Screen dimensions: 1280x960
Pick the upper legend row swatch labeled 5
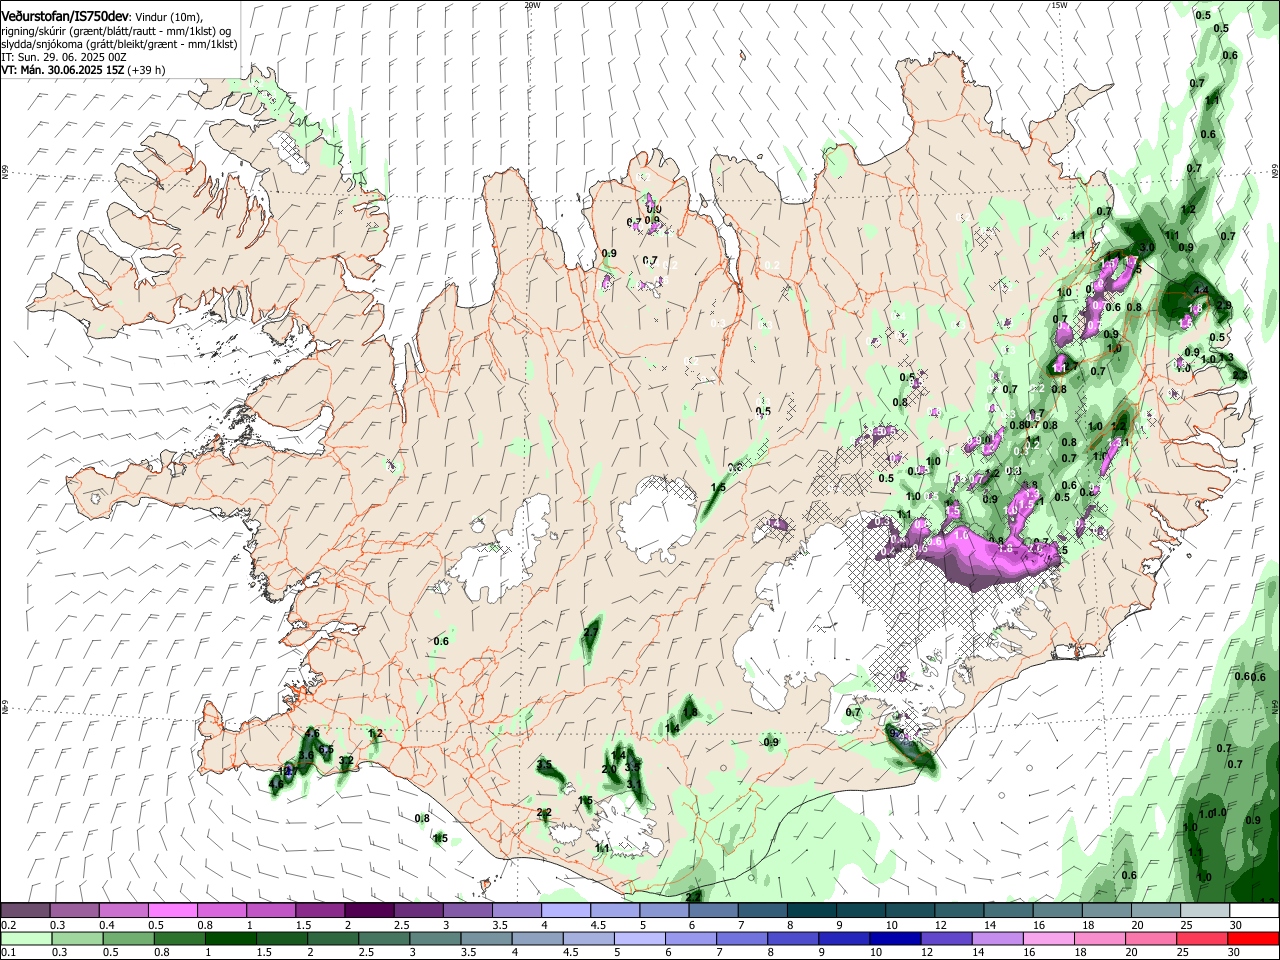[663, 911]
